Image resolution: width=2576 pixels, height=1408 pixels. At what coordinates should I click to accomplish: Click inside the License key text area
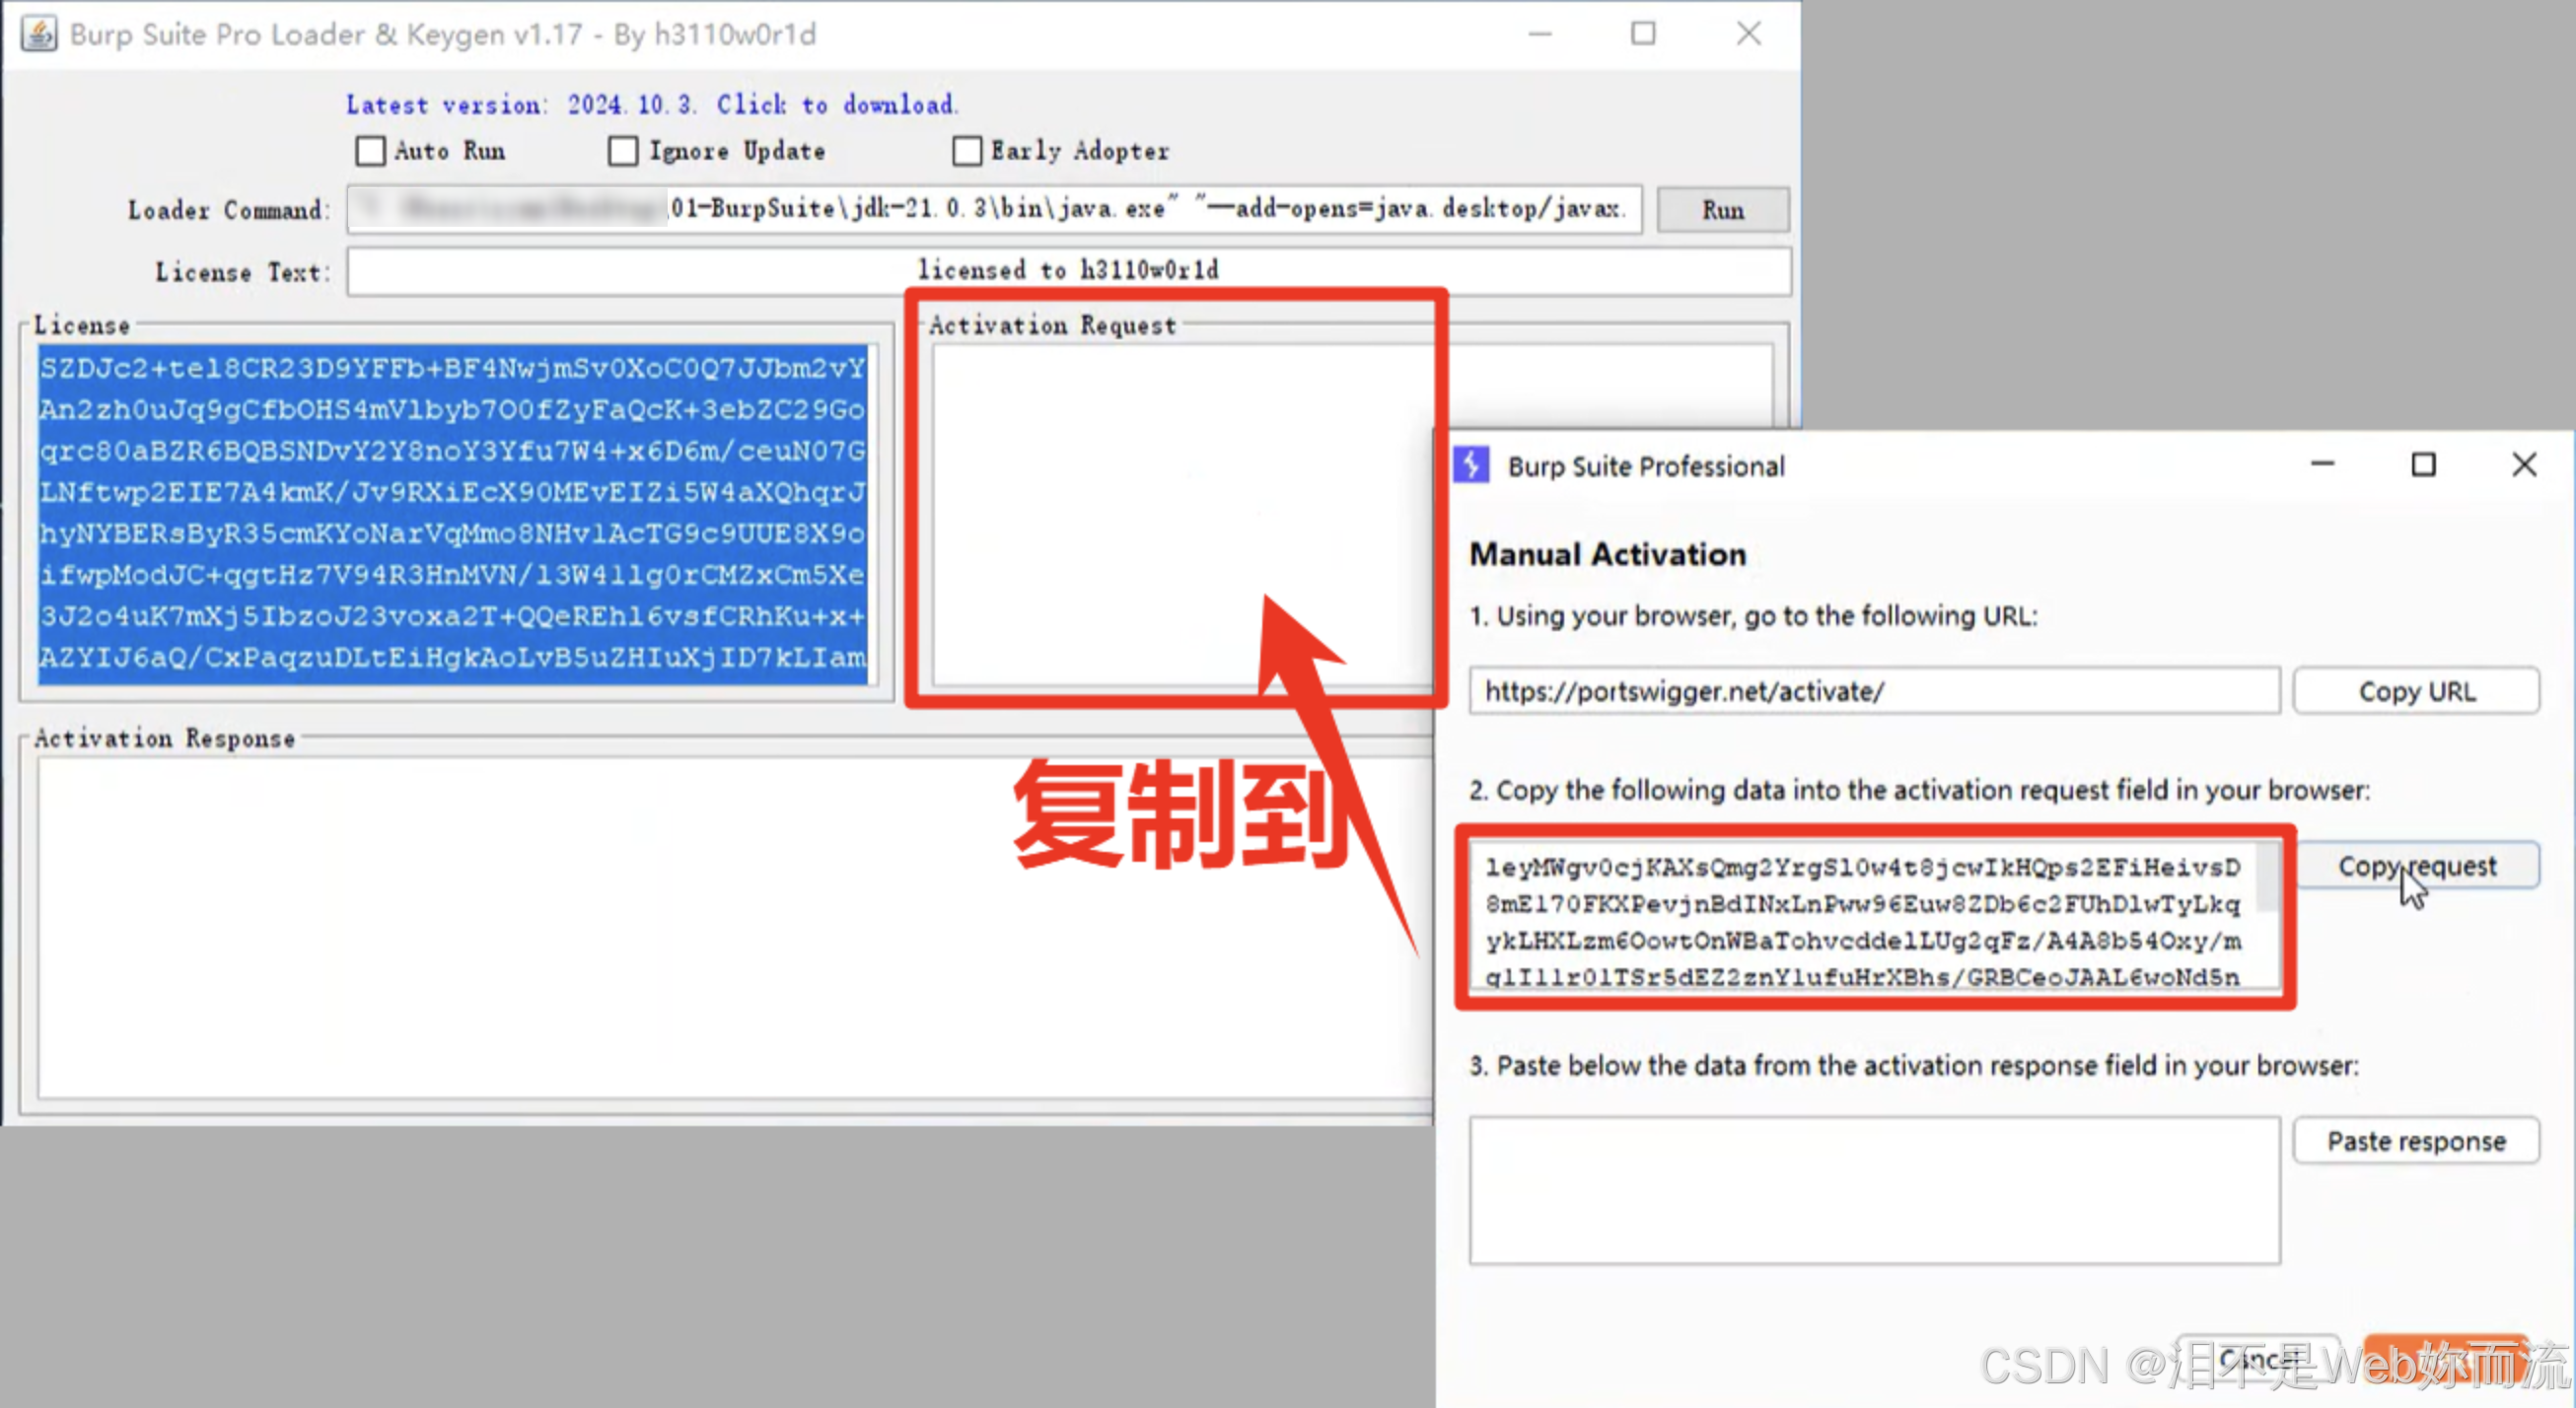coord(452,515)
